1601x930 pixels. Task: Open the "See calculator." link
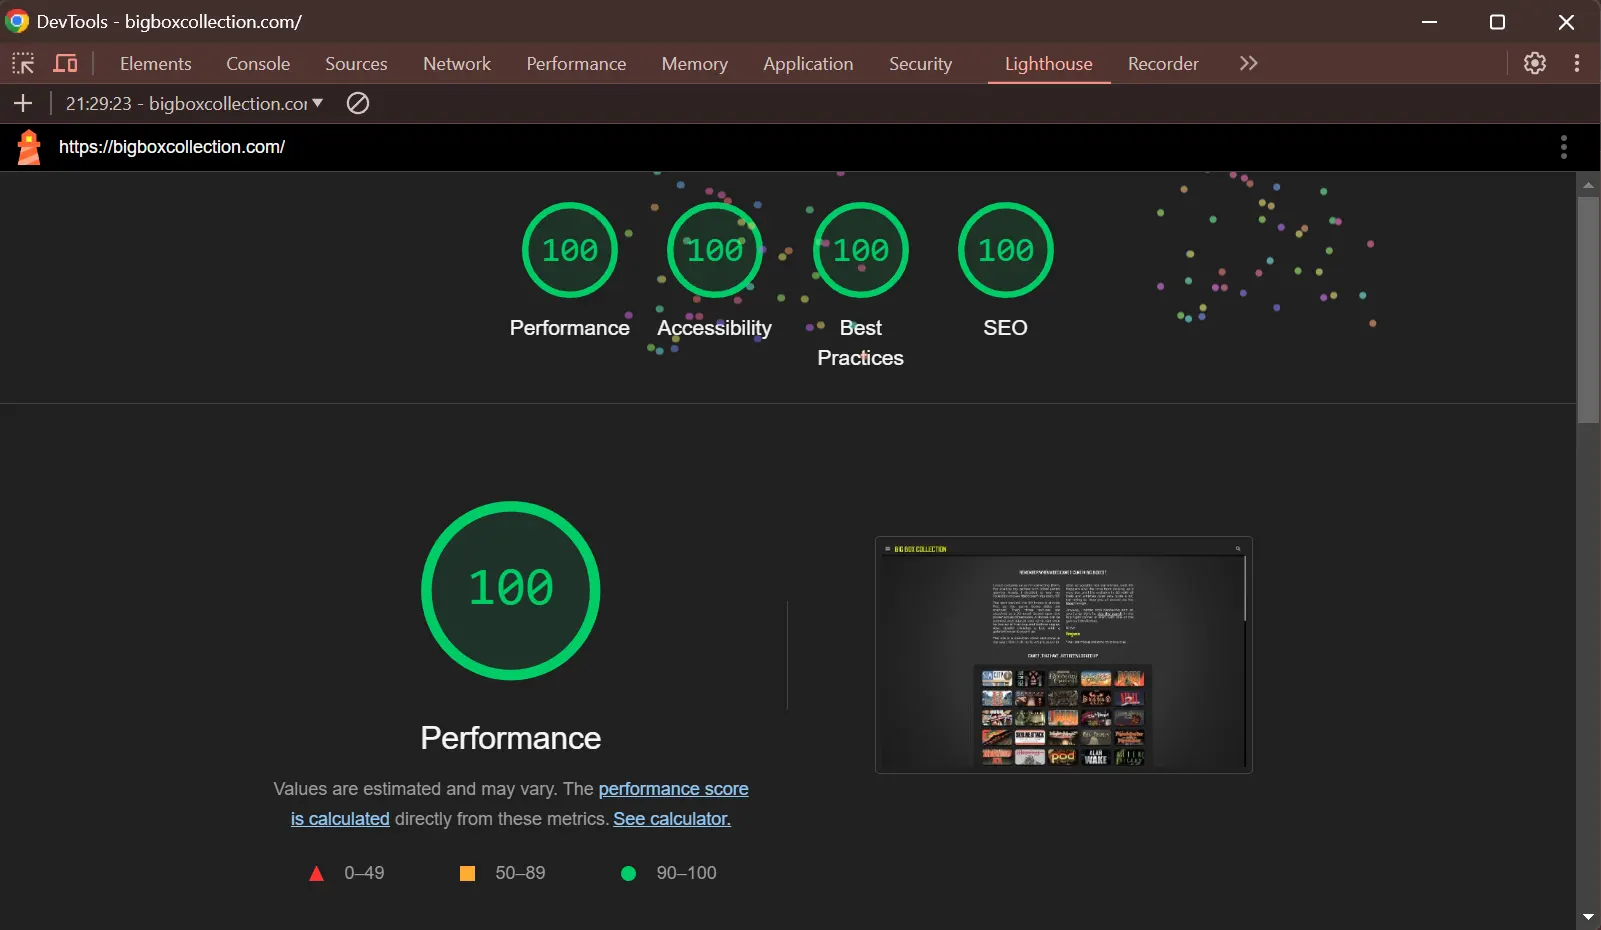pyautogui.click(x=672, y=819)
